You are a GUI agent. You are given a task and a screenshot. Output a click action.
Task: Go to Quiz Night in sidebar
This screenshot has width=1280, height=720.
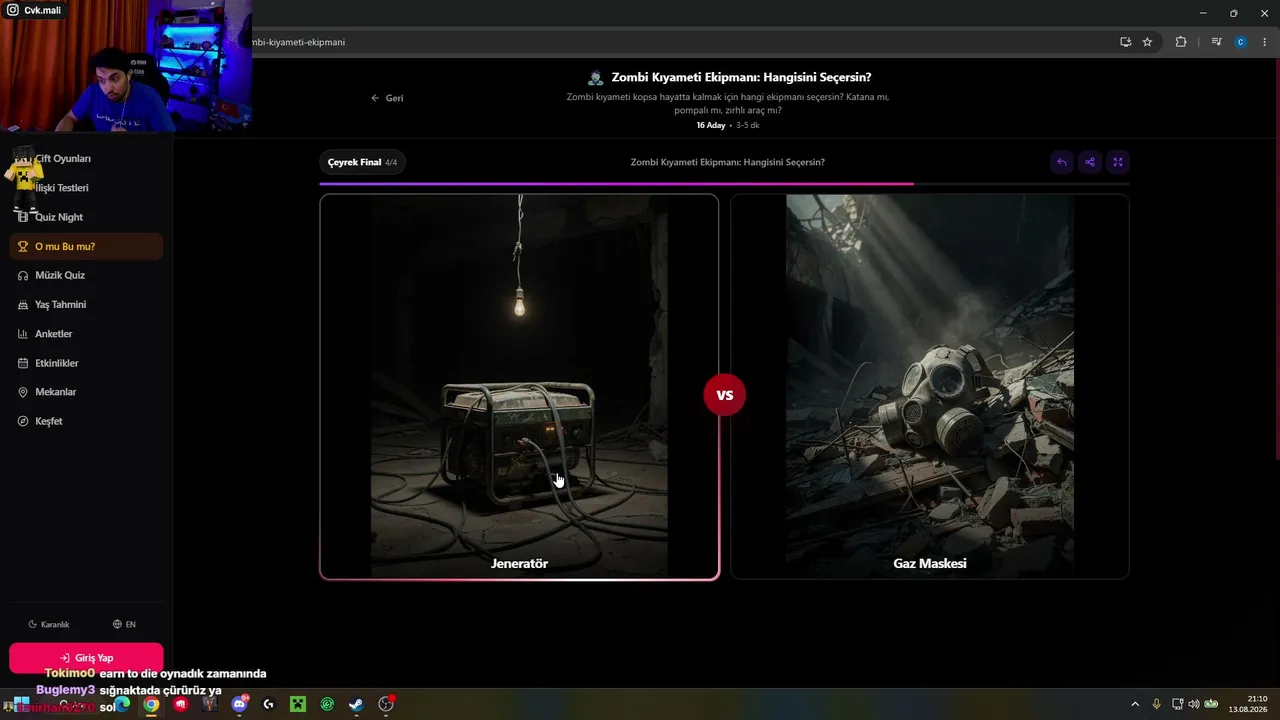coord(85,217)
